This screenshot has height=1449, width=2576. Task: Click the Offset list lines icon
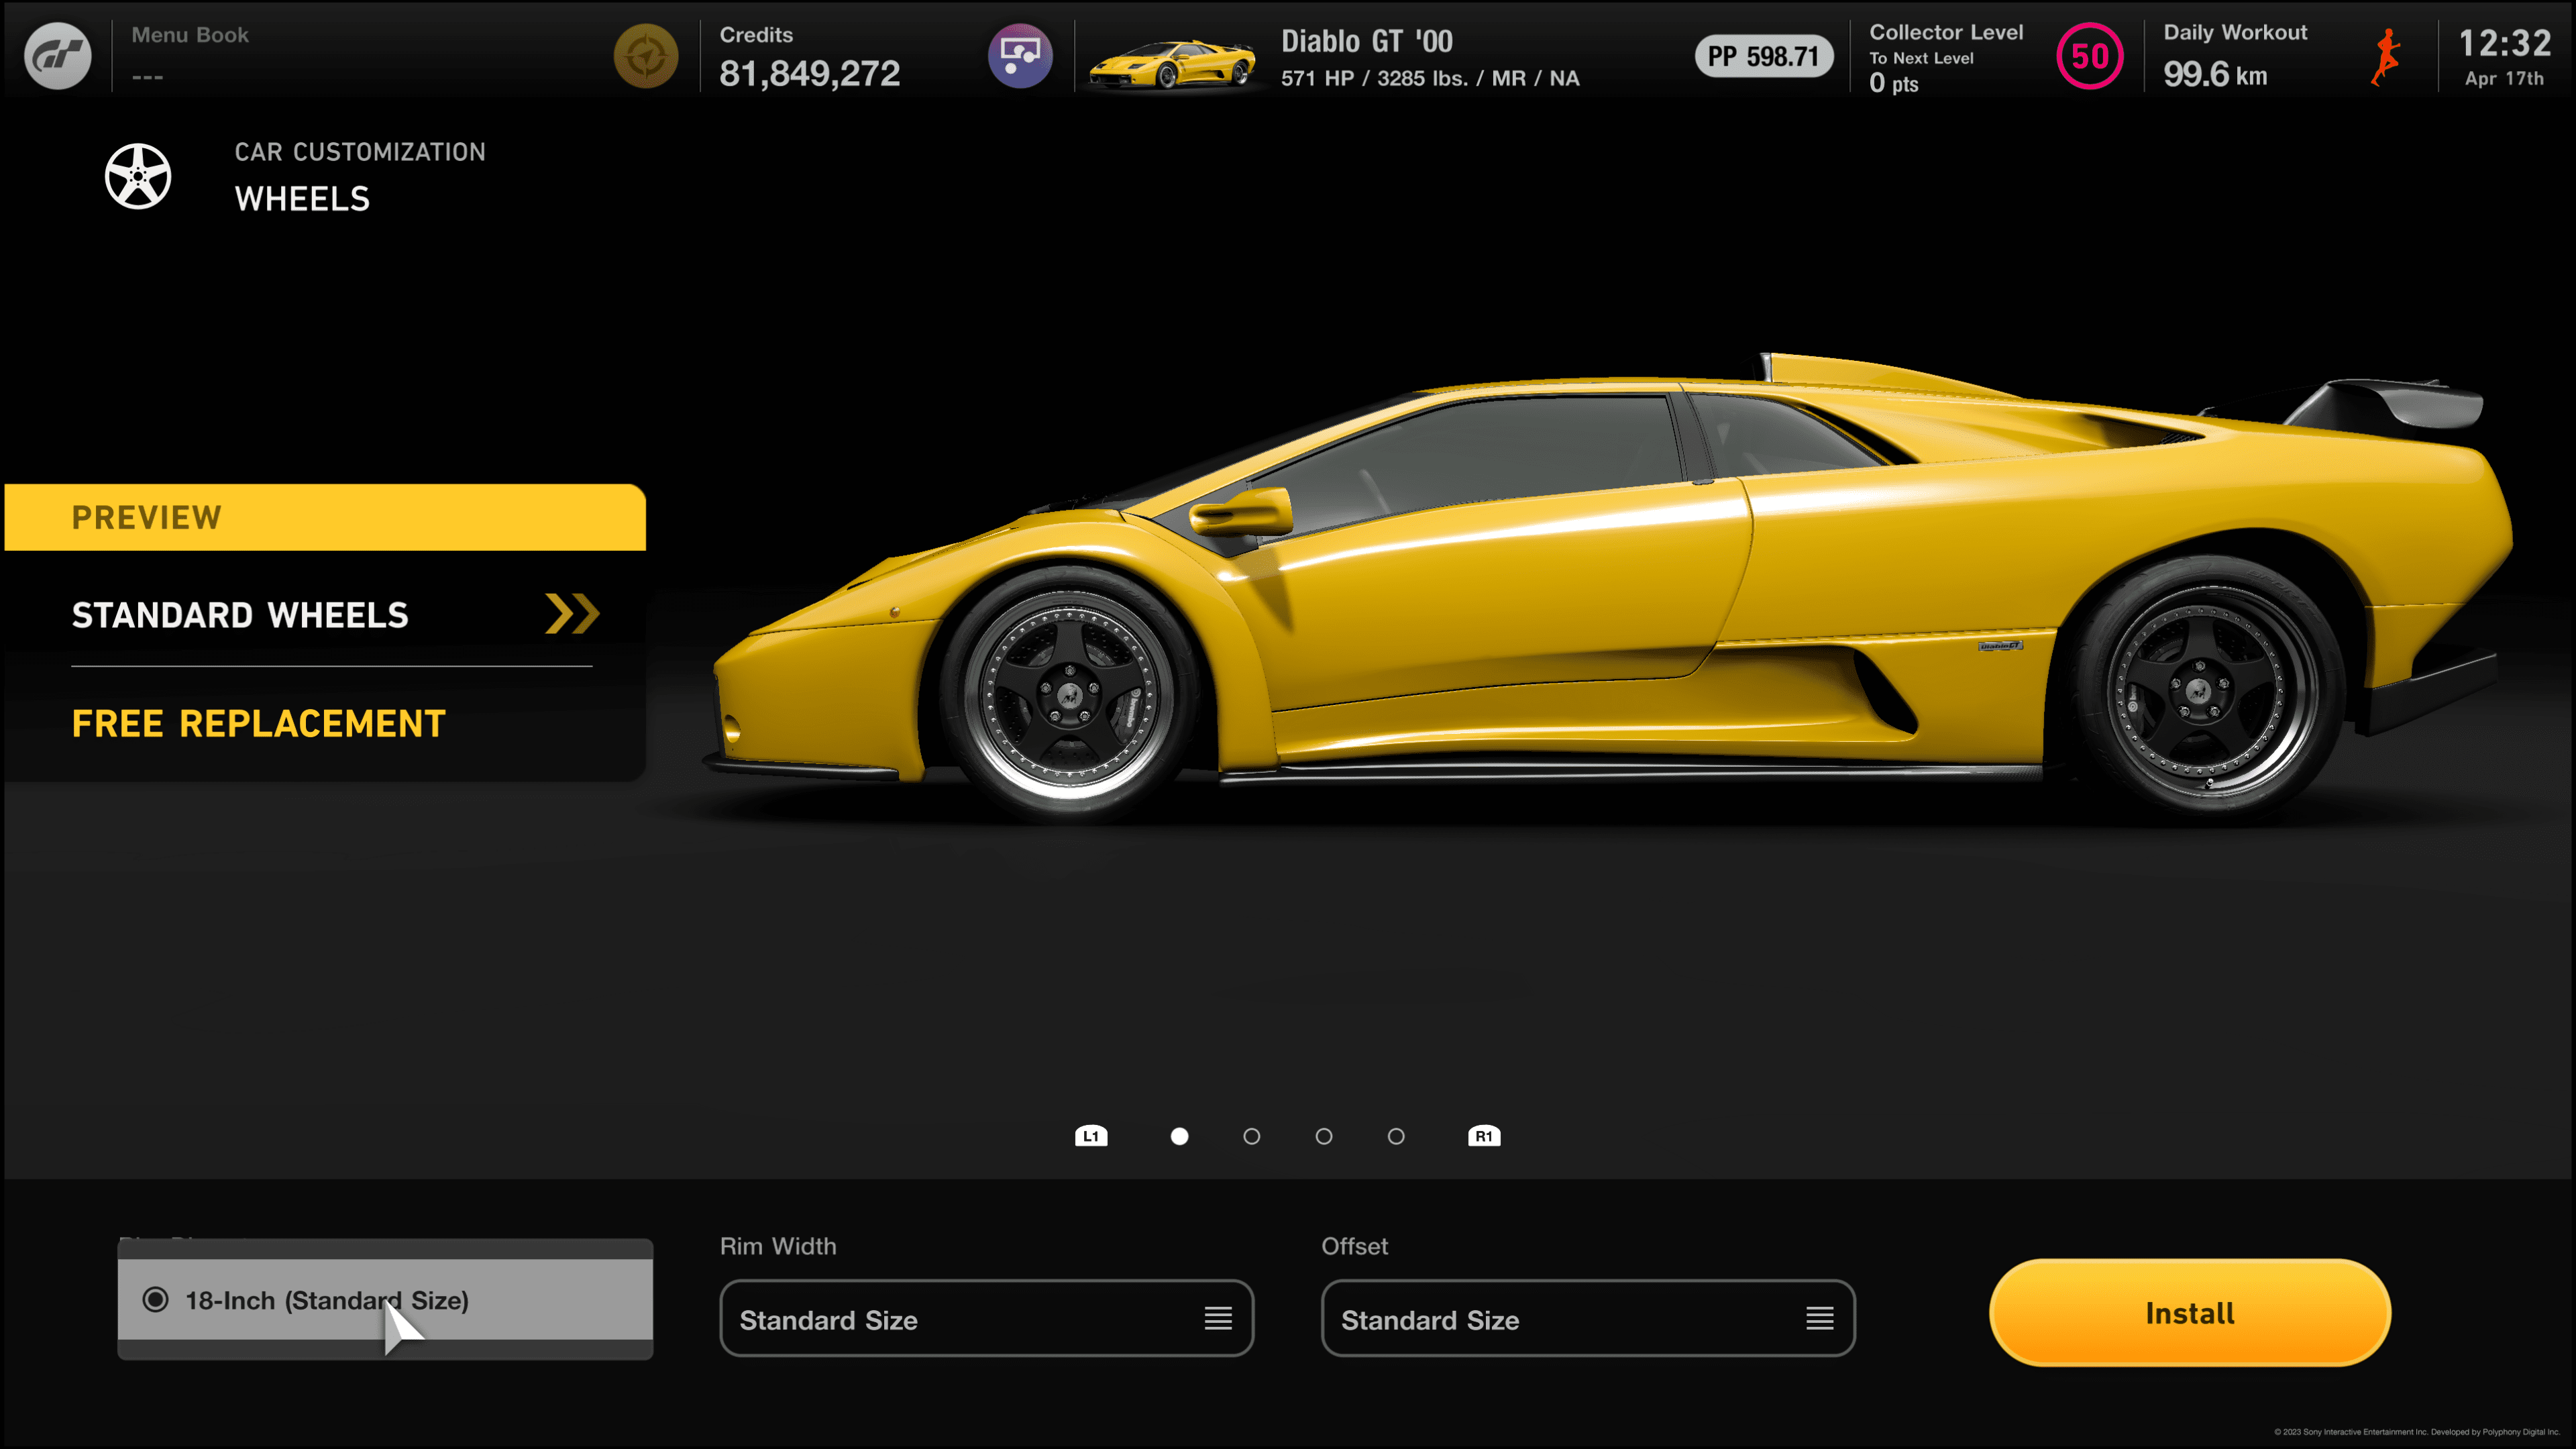1820,1319
